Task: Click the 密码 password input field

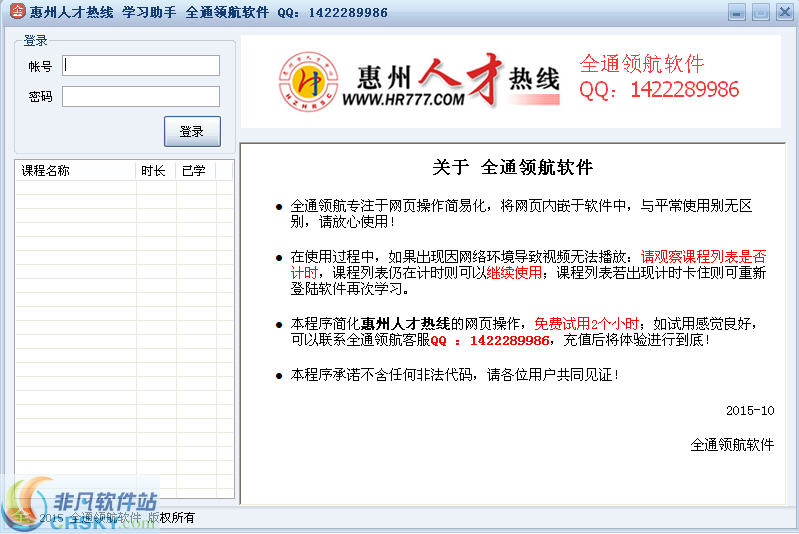Action: [141, 96]
